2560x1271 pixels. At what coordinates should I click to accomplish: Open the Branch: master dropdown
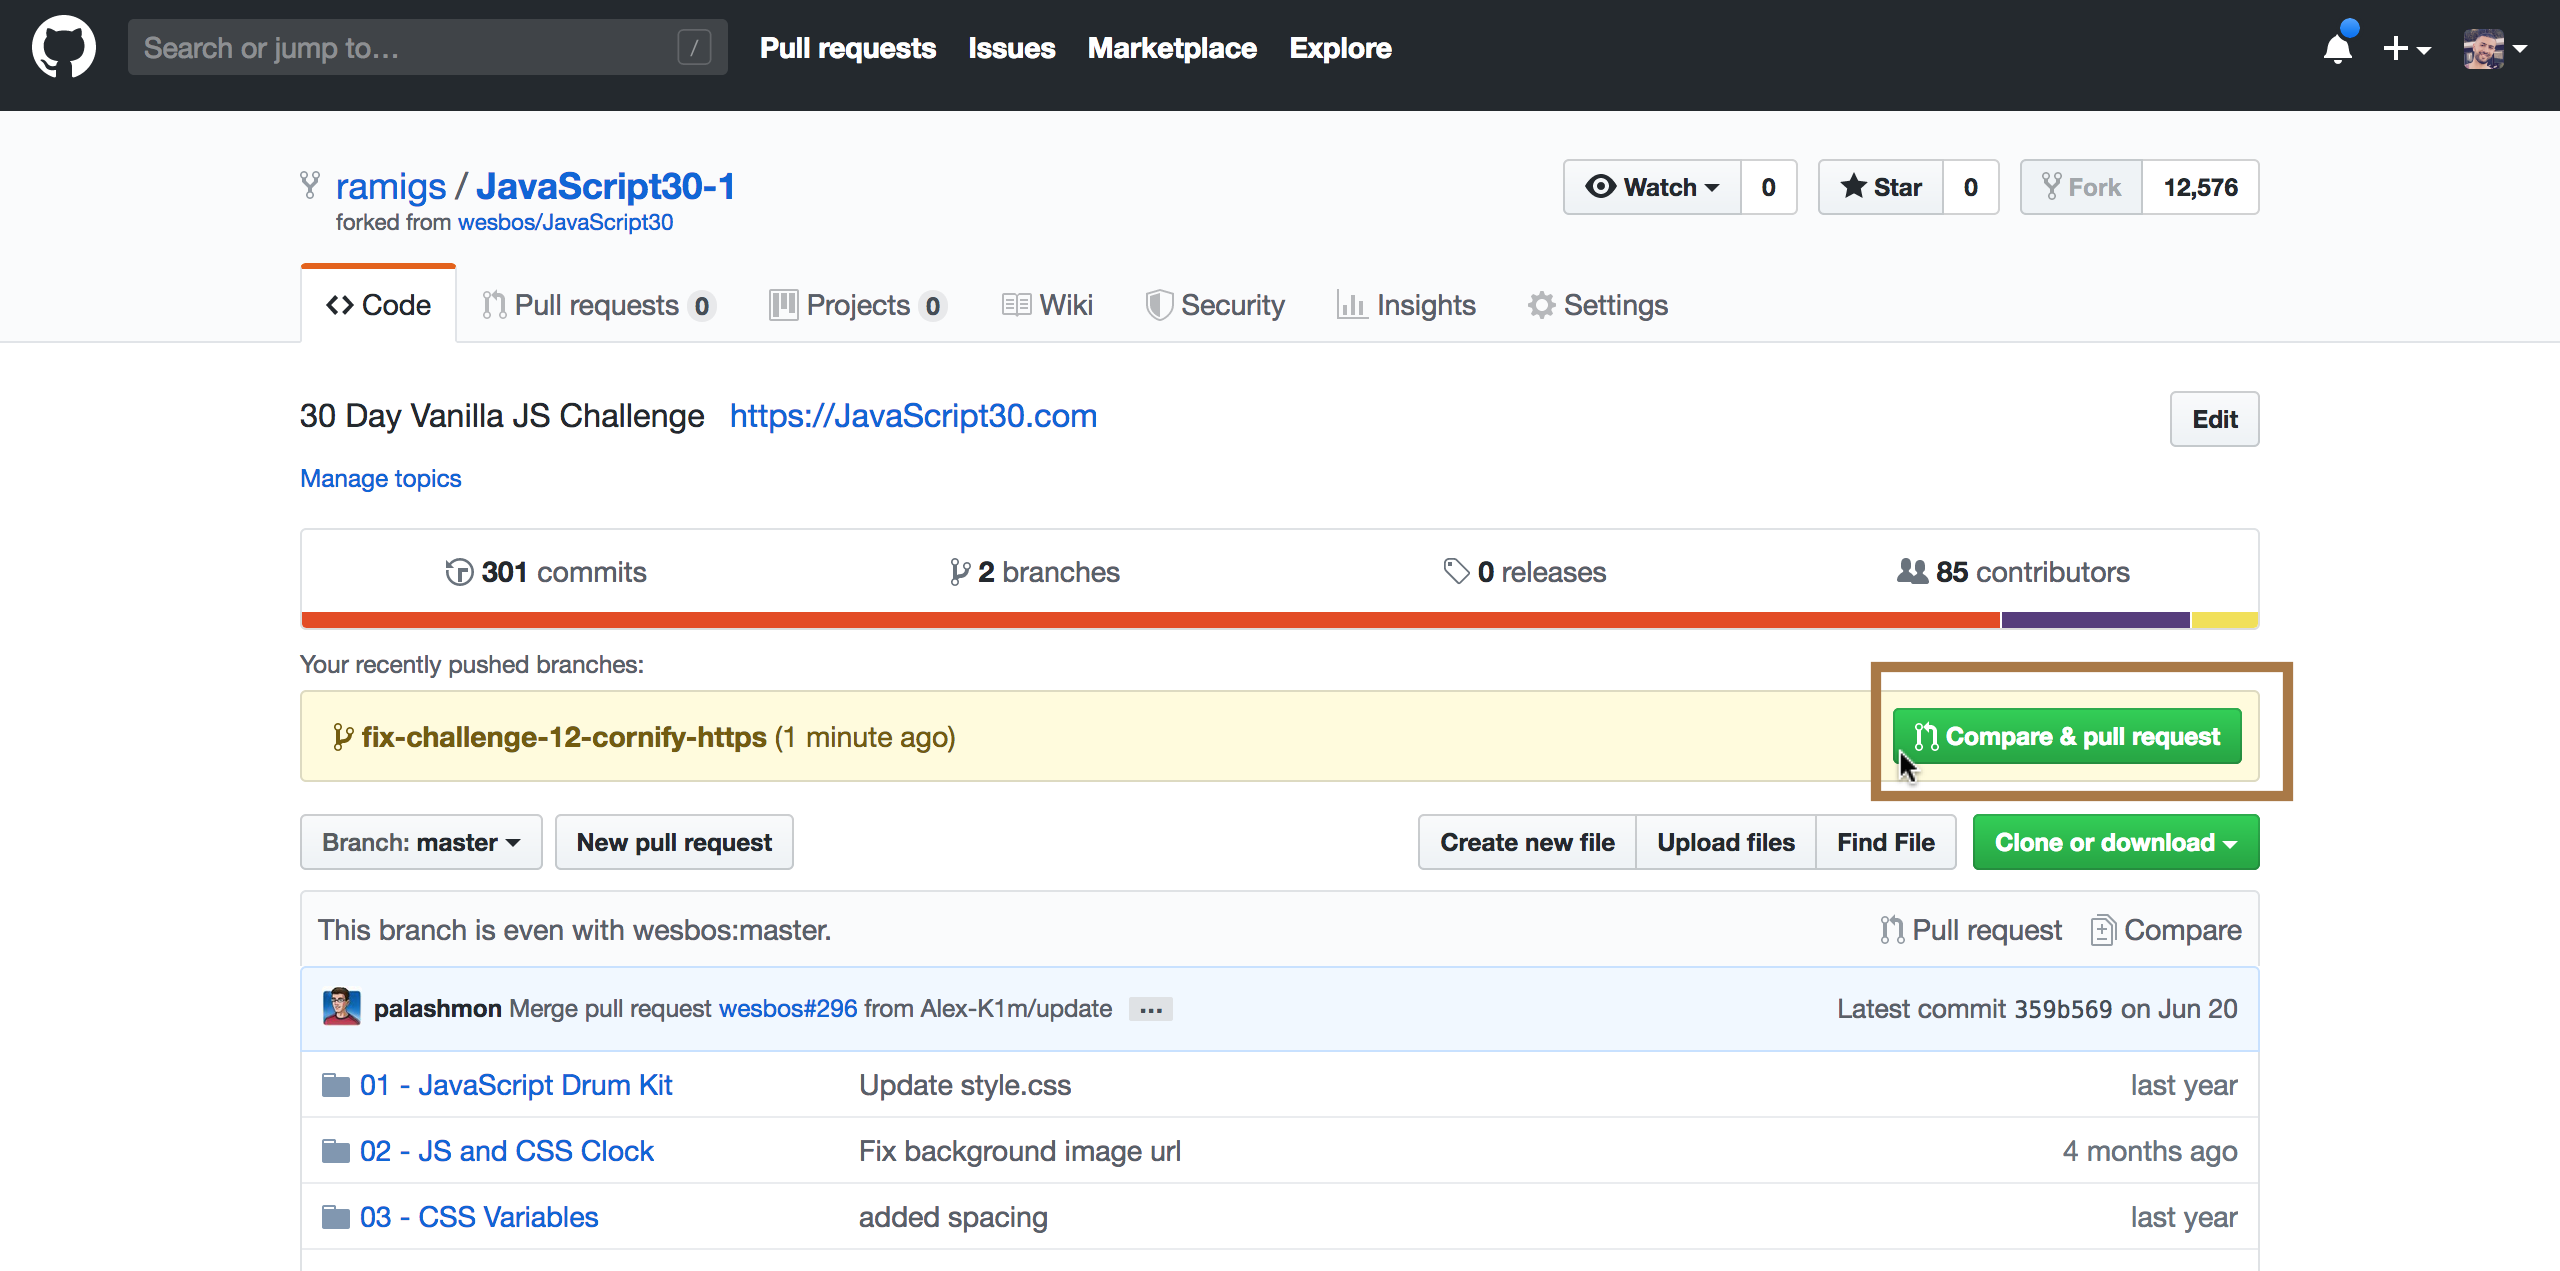tap(421, 842)
